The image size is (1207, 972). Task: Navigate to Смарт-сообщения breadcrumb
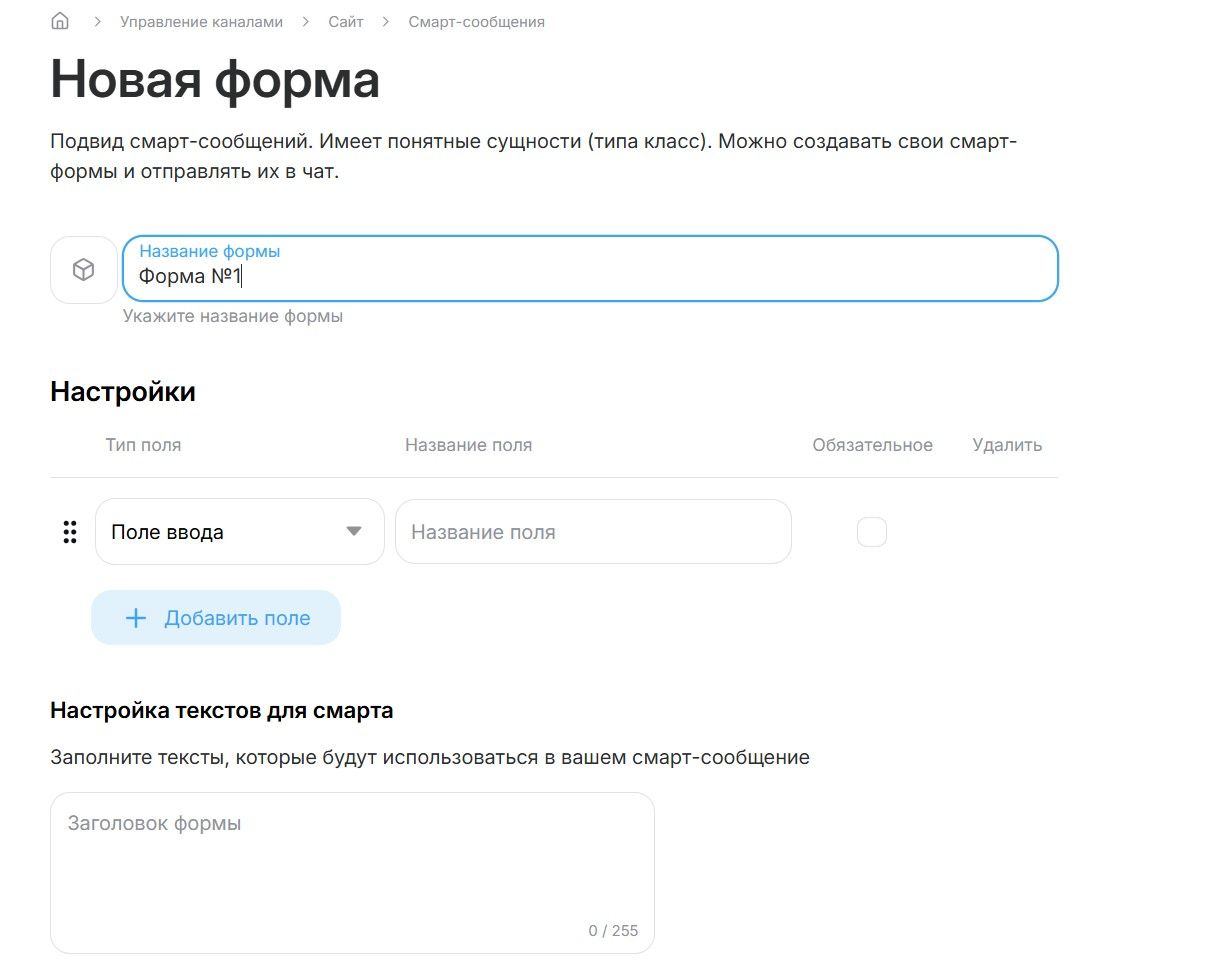(x=476, y=21)
